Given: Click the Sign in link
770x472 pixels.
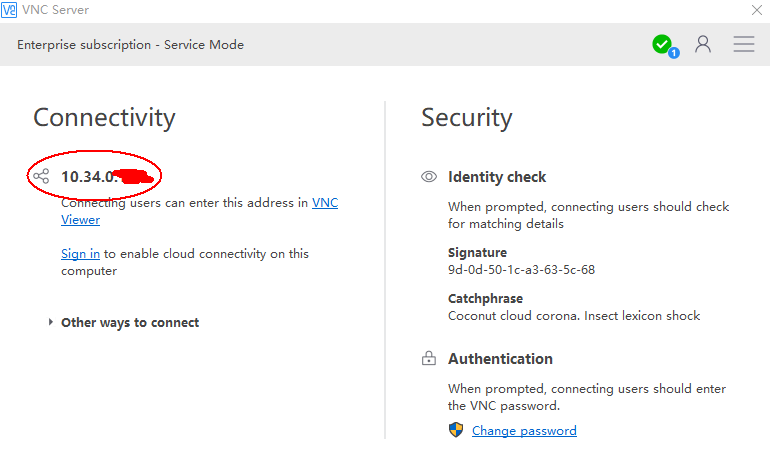Looking at the screenshot, I should (81, 254).
